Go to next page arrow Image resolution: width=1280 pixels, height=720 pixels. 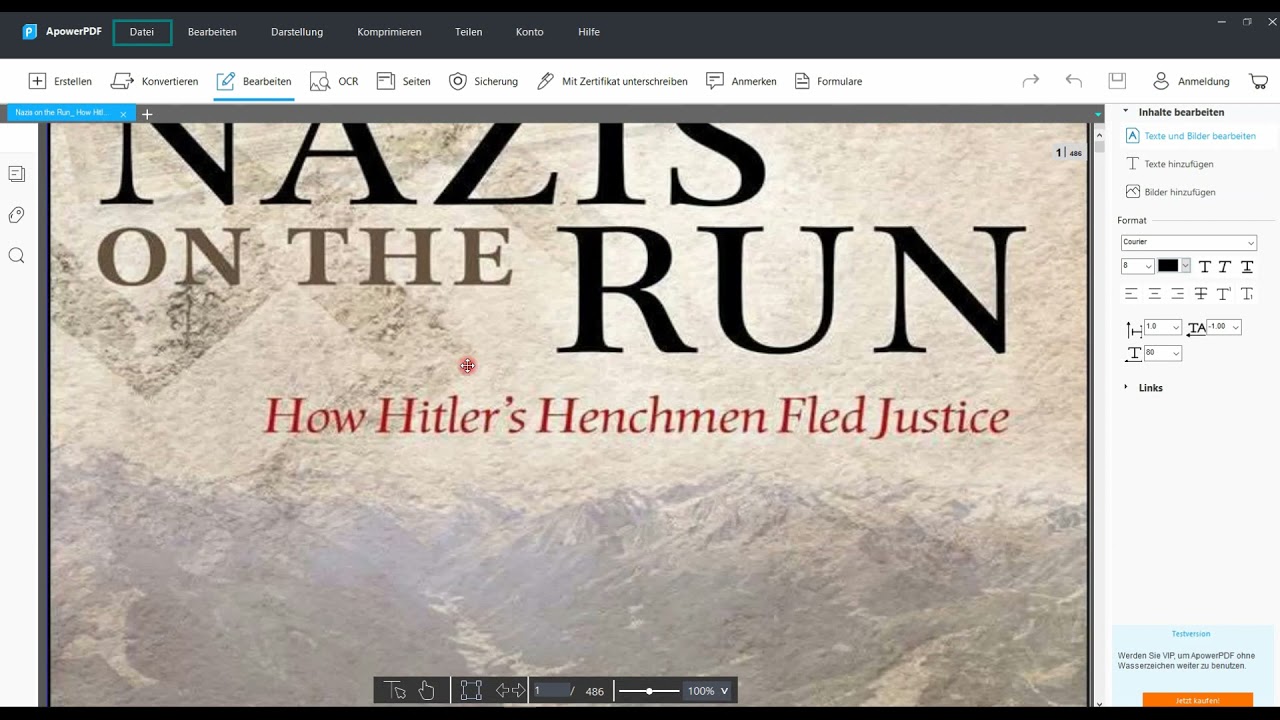click(x=519, y=690)
